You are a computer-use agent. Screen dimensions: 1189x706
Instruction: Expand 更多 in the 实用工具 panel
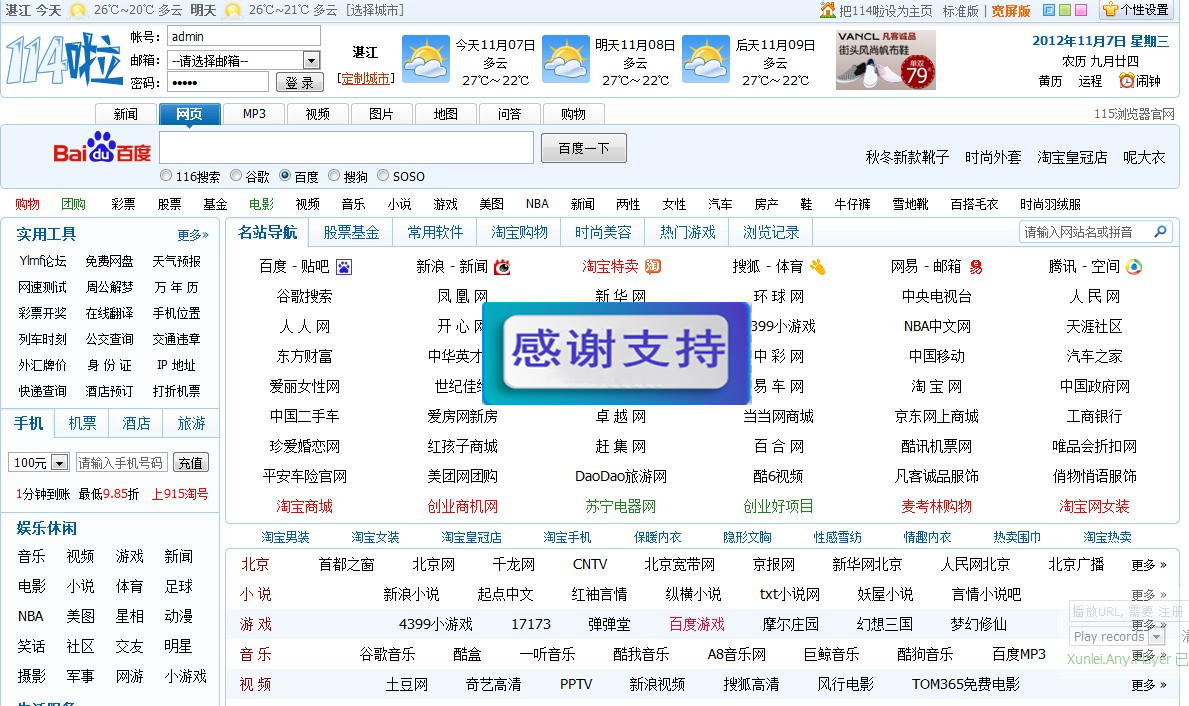tap(193, 235)
